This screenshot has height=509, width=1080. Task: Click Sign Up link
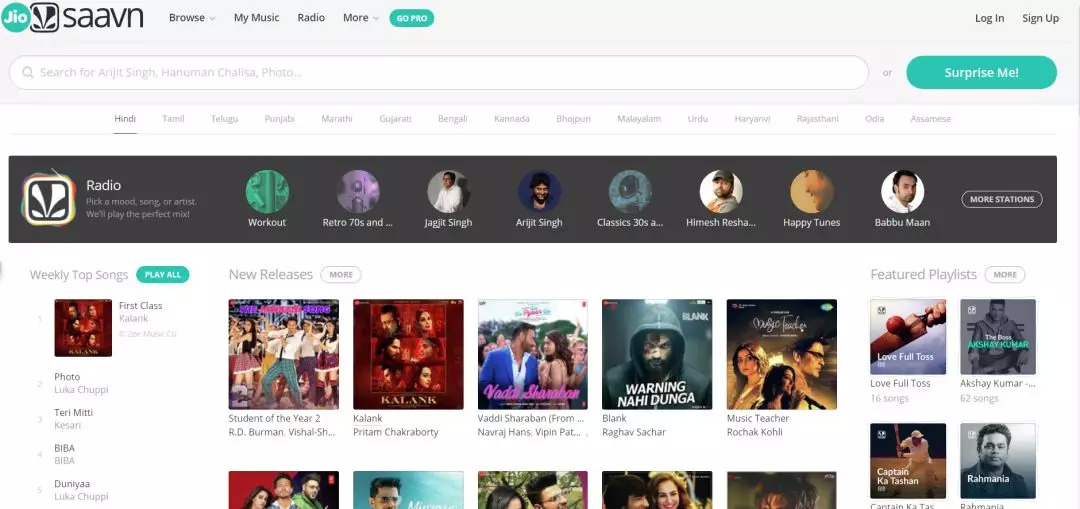click(x=1041, y=18)
